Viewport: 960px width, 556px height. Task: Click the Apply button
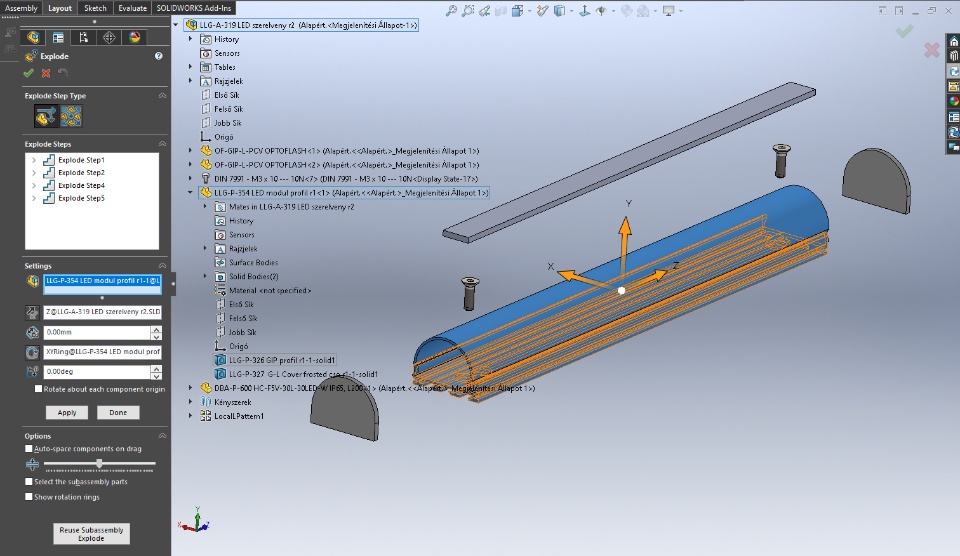67,413
